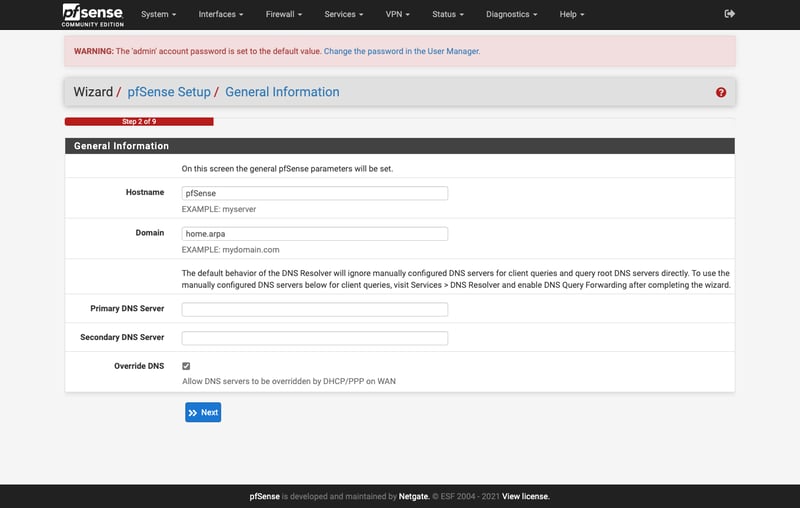Click the Step 2 of 9 progress bar
The image size is (800, 508).
[x=139, y=121]
